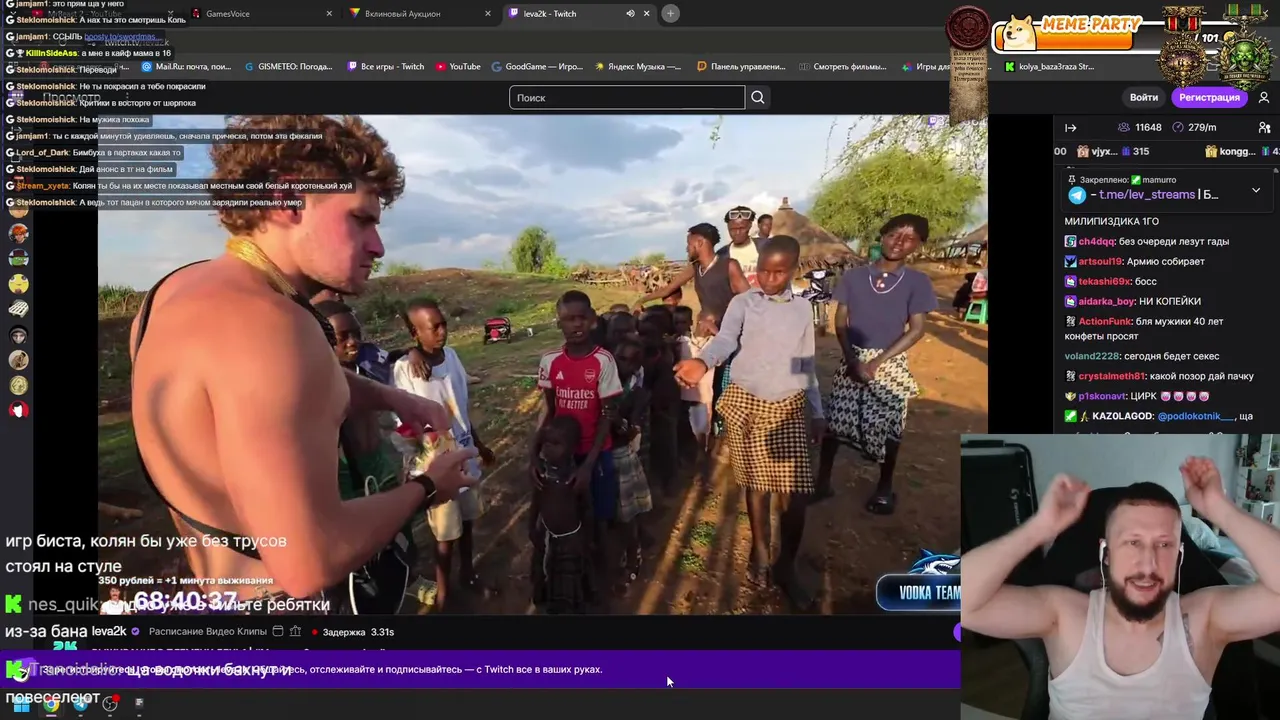Click the @podlokotnik mention in chat
This screenshot has width=1280, height=720.
[1197, 416]
